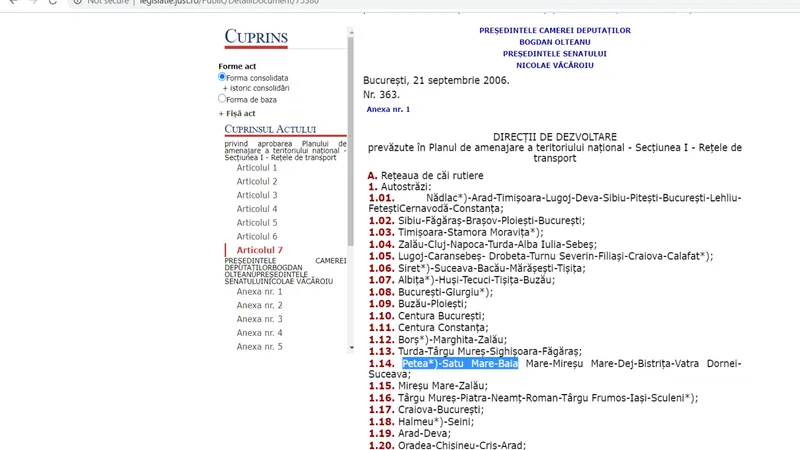Select the highlighted Articolul 7 entry

(x=259, y=249)
